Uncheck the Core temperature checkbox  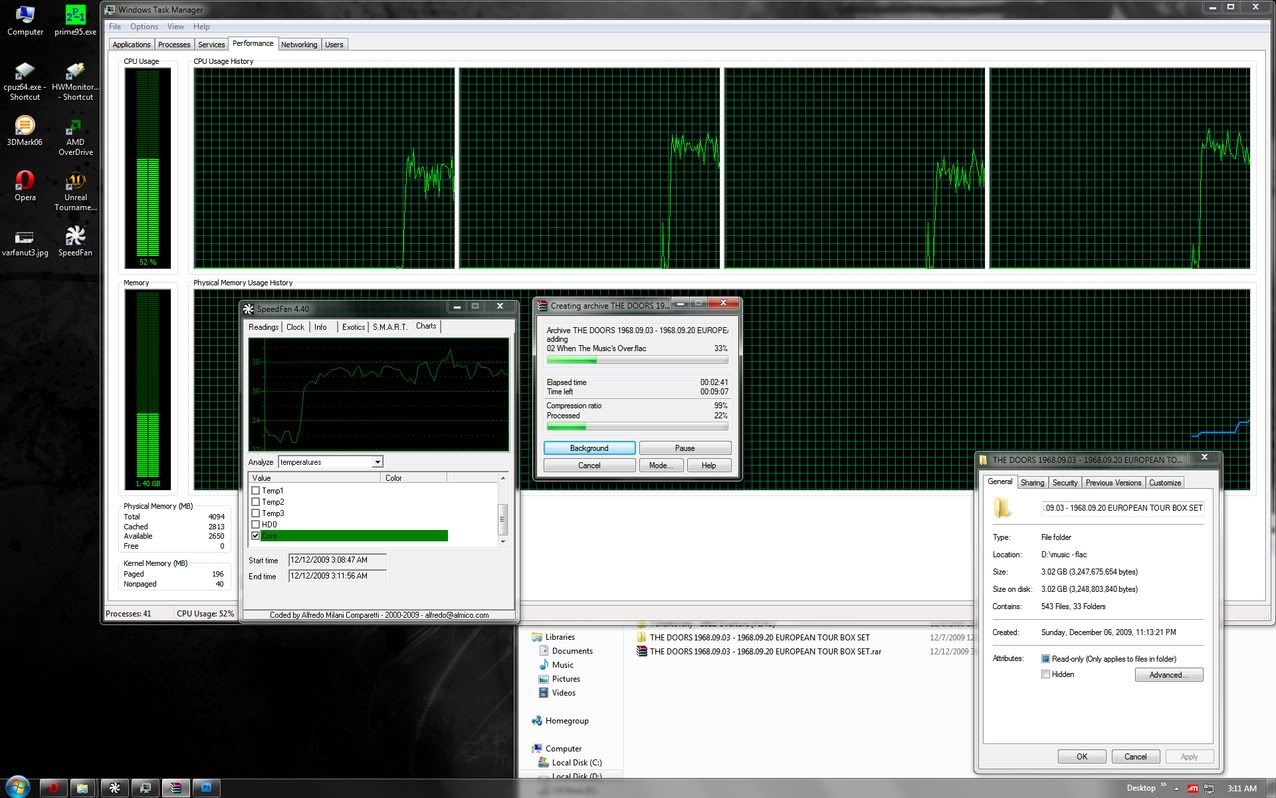pyautogui.click(x=256, y=536)
